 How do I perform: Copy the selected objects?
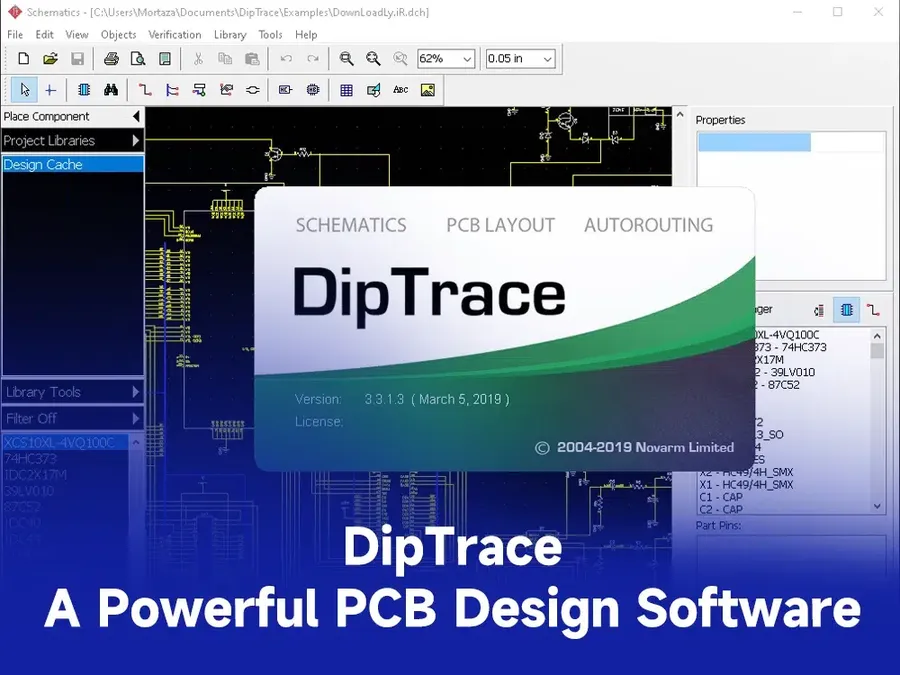[225, 59]
